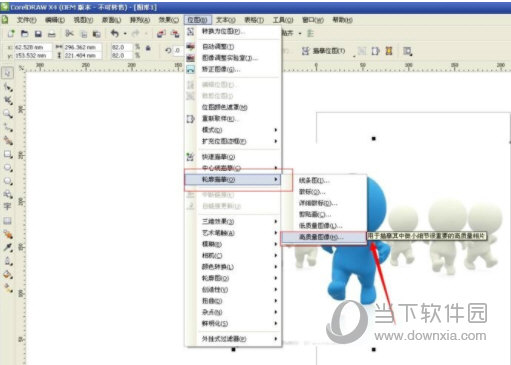Select the Ellipse tool

pos(8,168)
